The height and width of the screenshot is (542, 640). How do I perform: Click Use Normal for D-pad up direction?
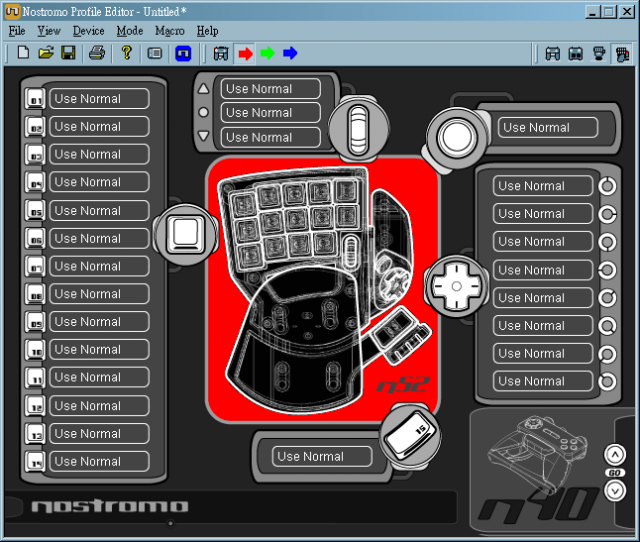coord(543,186)
